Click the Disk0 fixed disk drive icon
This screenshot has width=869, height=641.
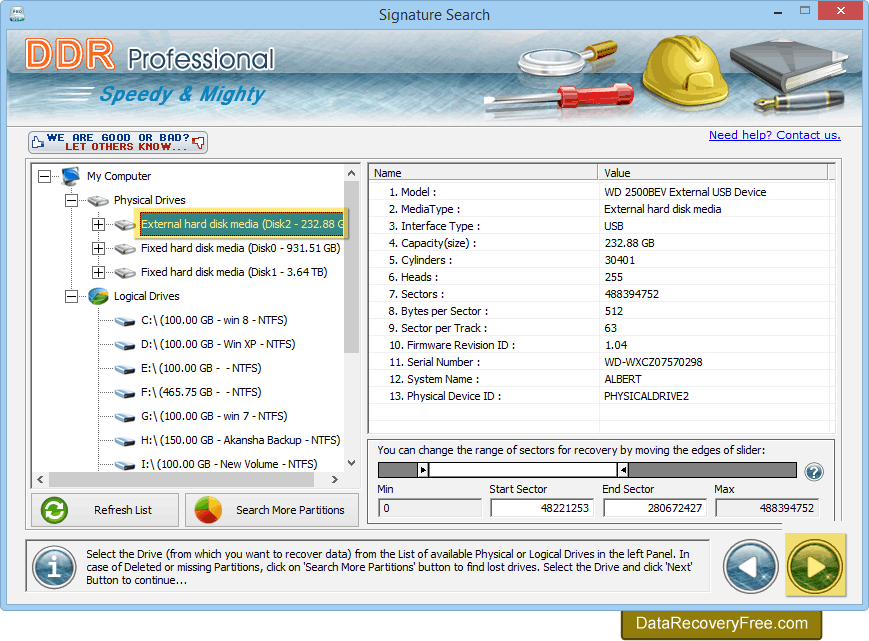tap(125, 248)
